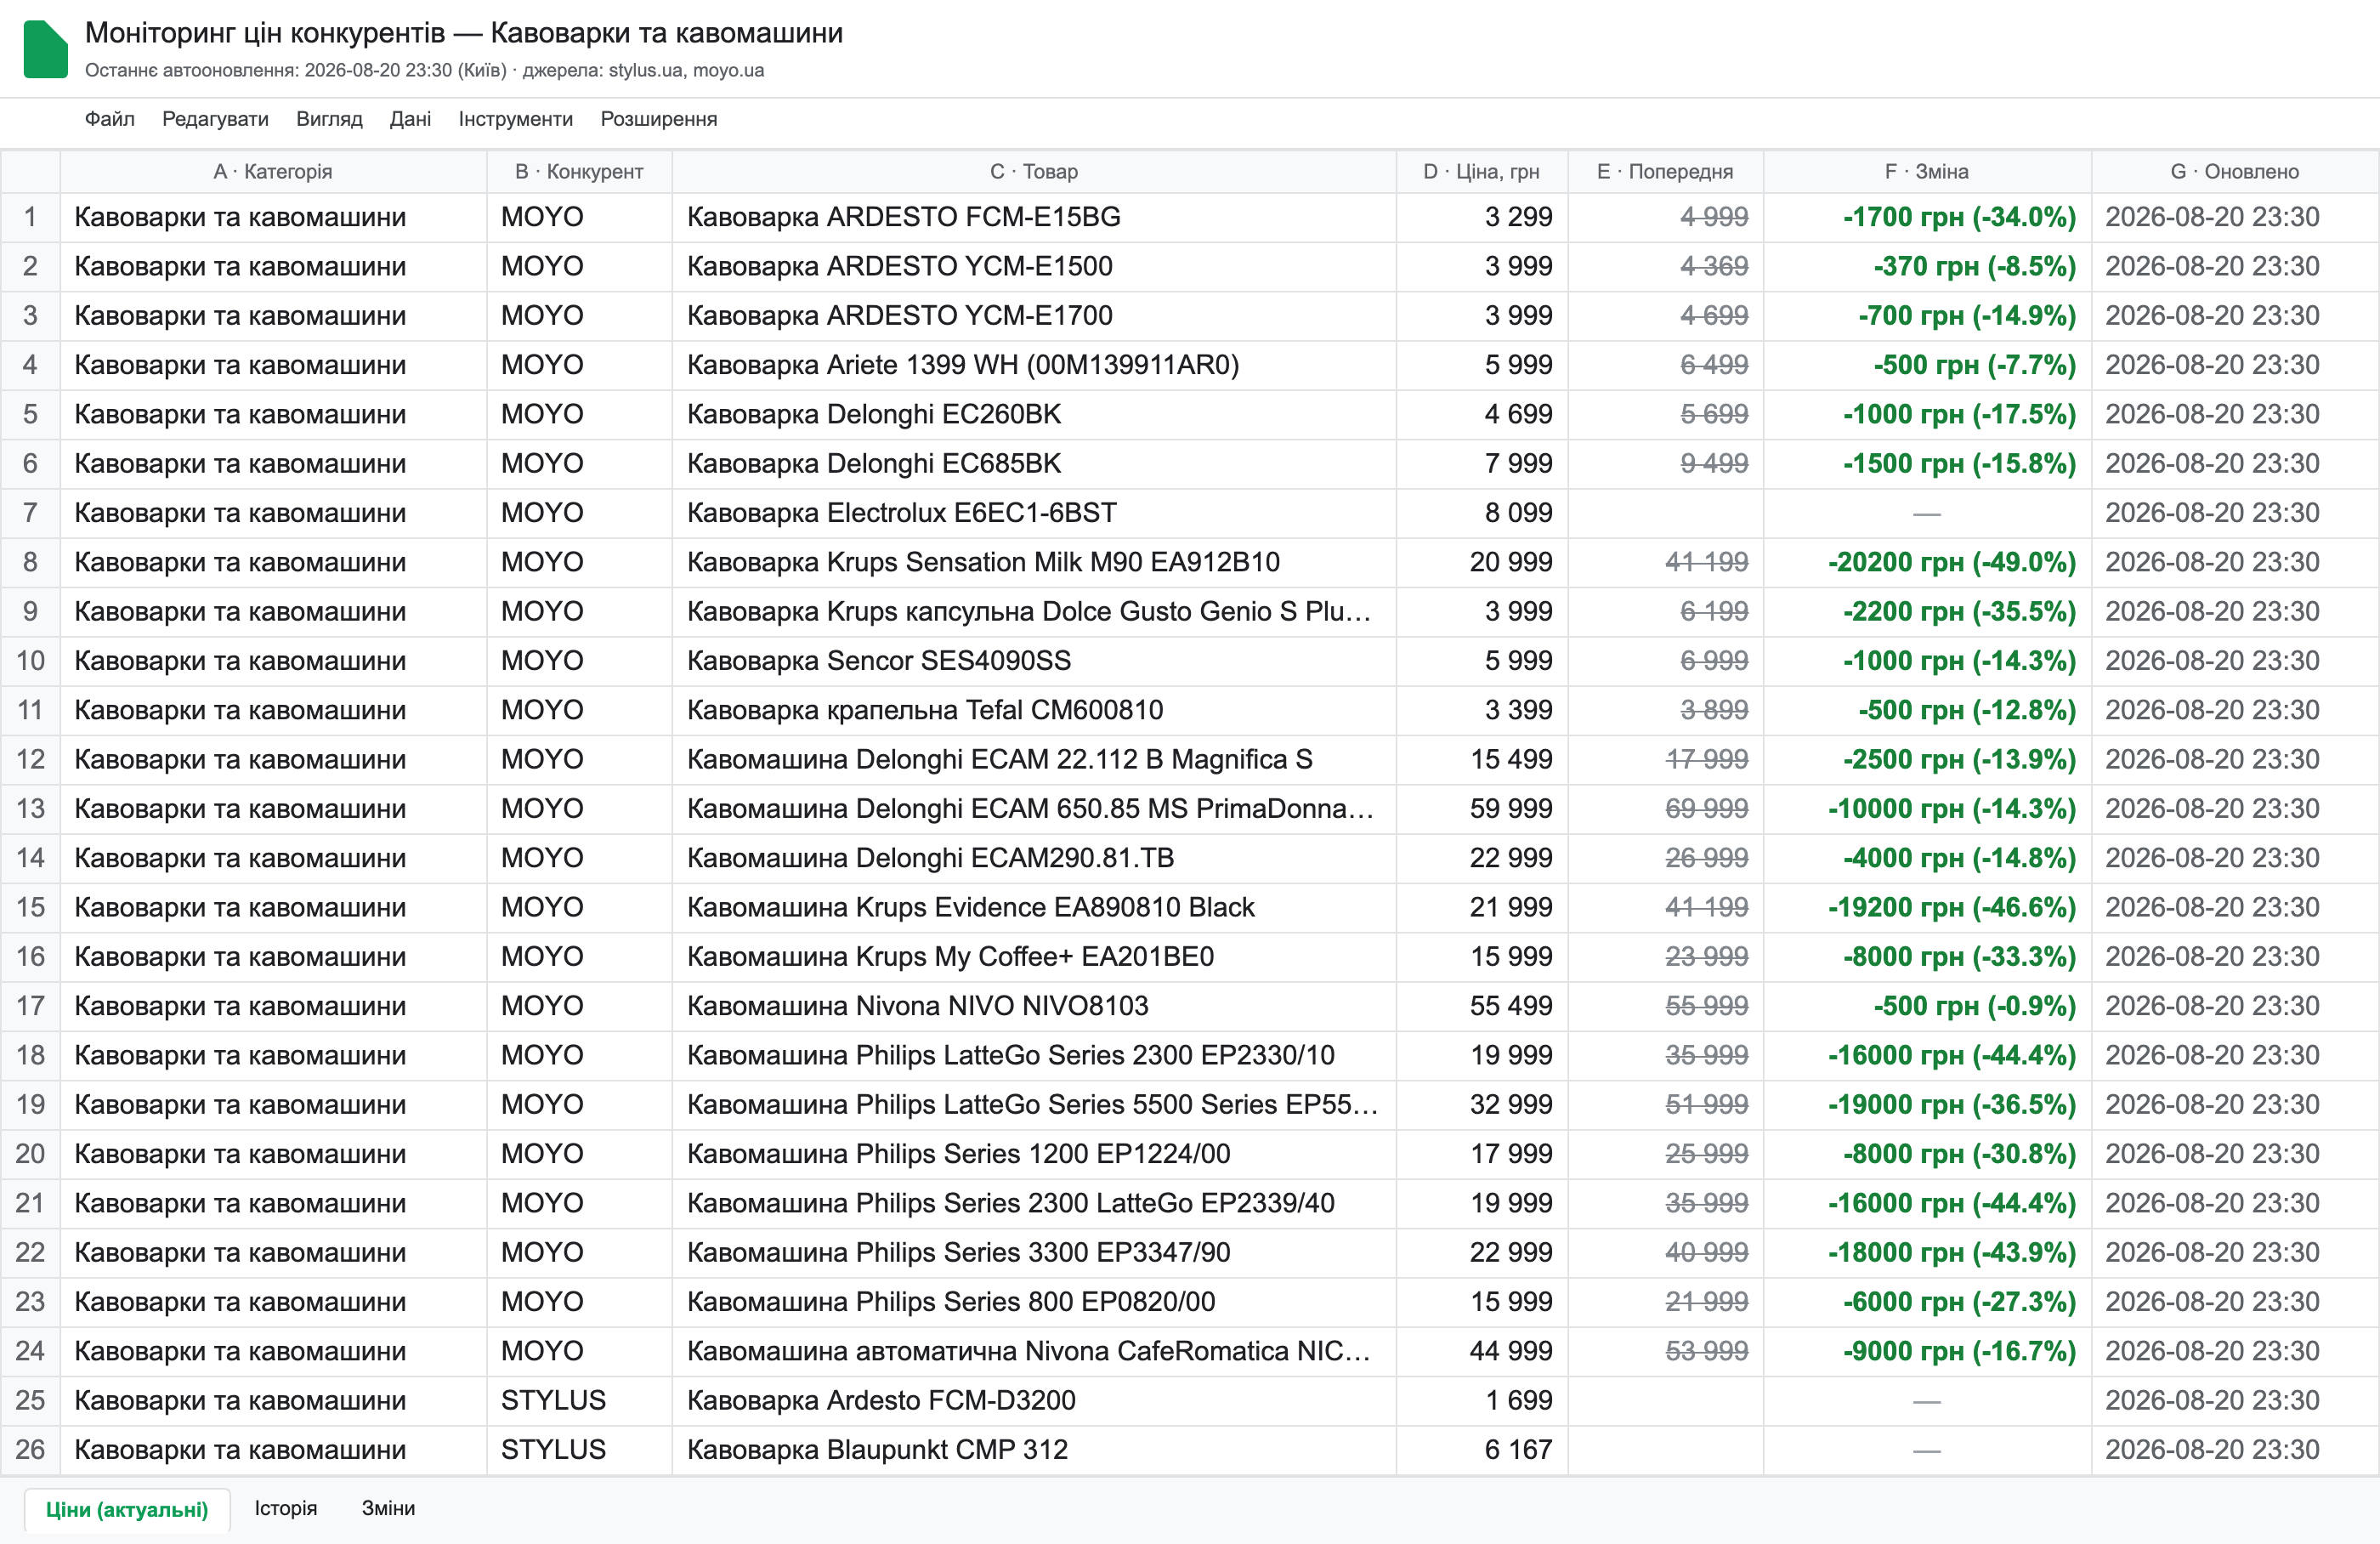2380x1544 pixels.
Task: Click change cell -20200 грн (-49.0%)
Action: coord(1927,562)
